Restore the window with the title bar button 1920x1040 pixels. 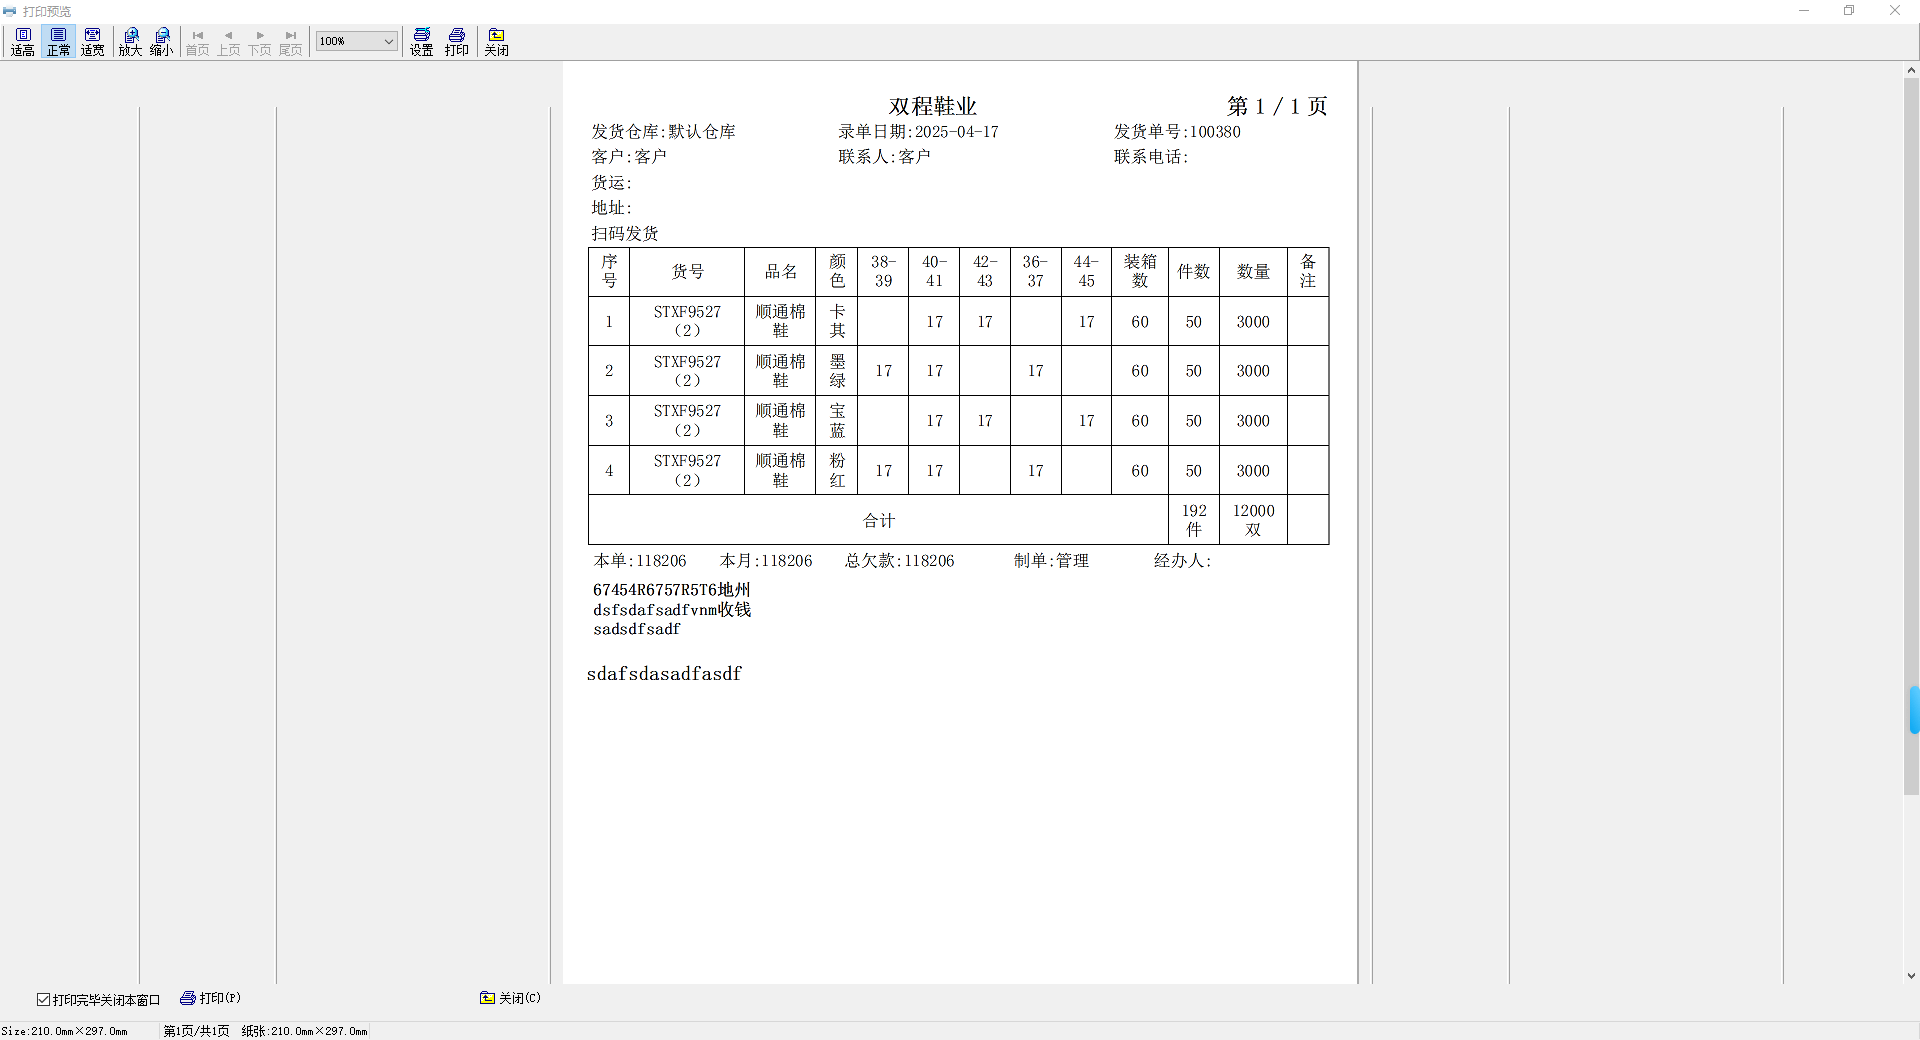coord(1849,11)
